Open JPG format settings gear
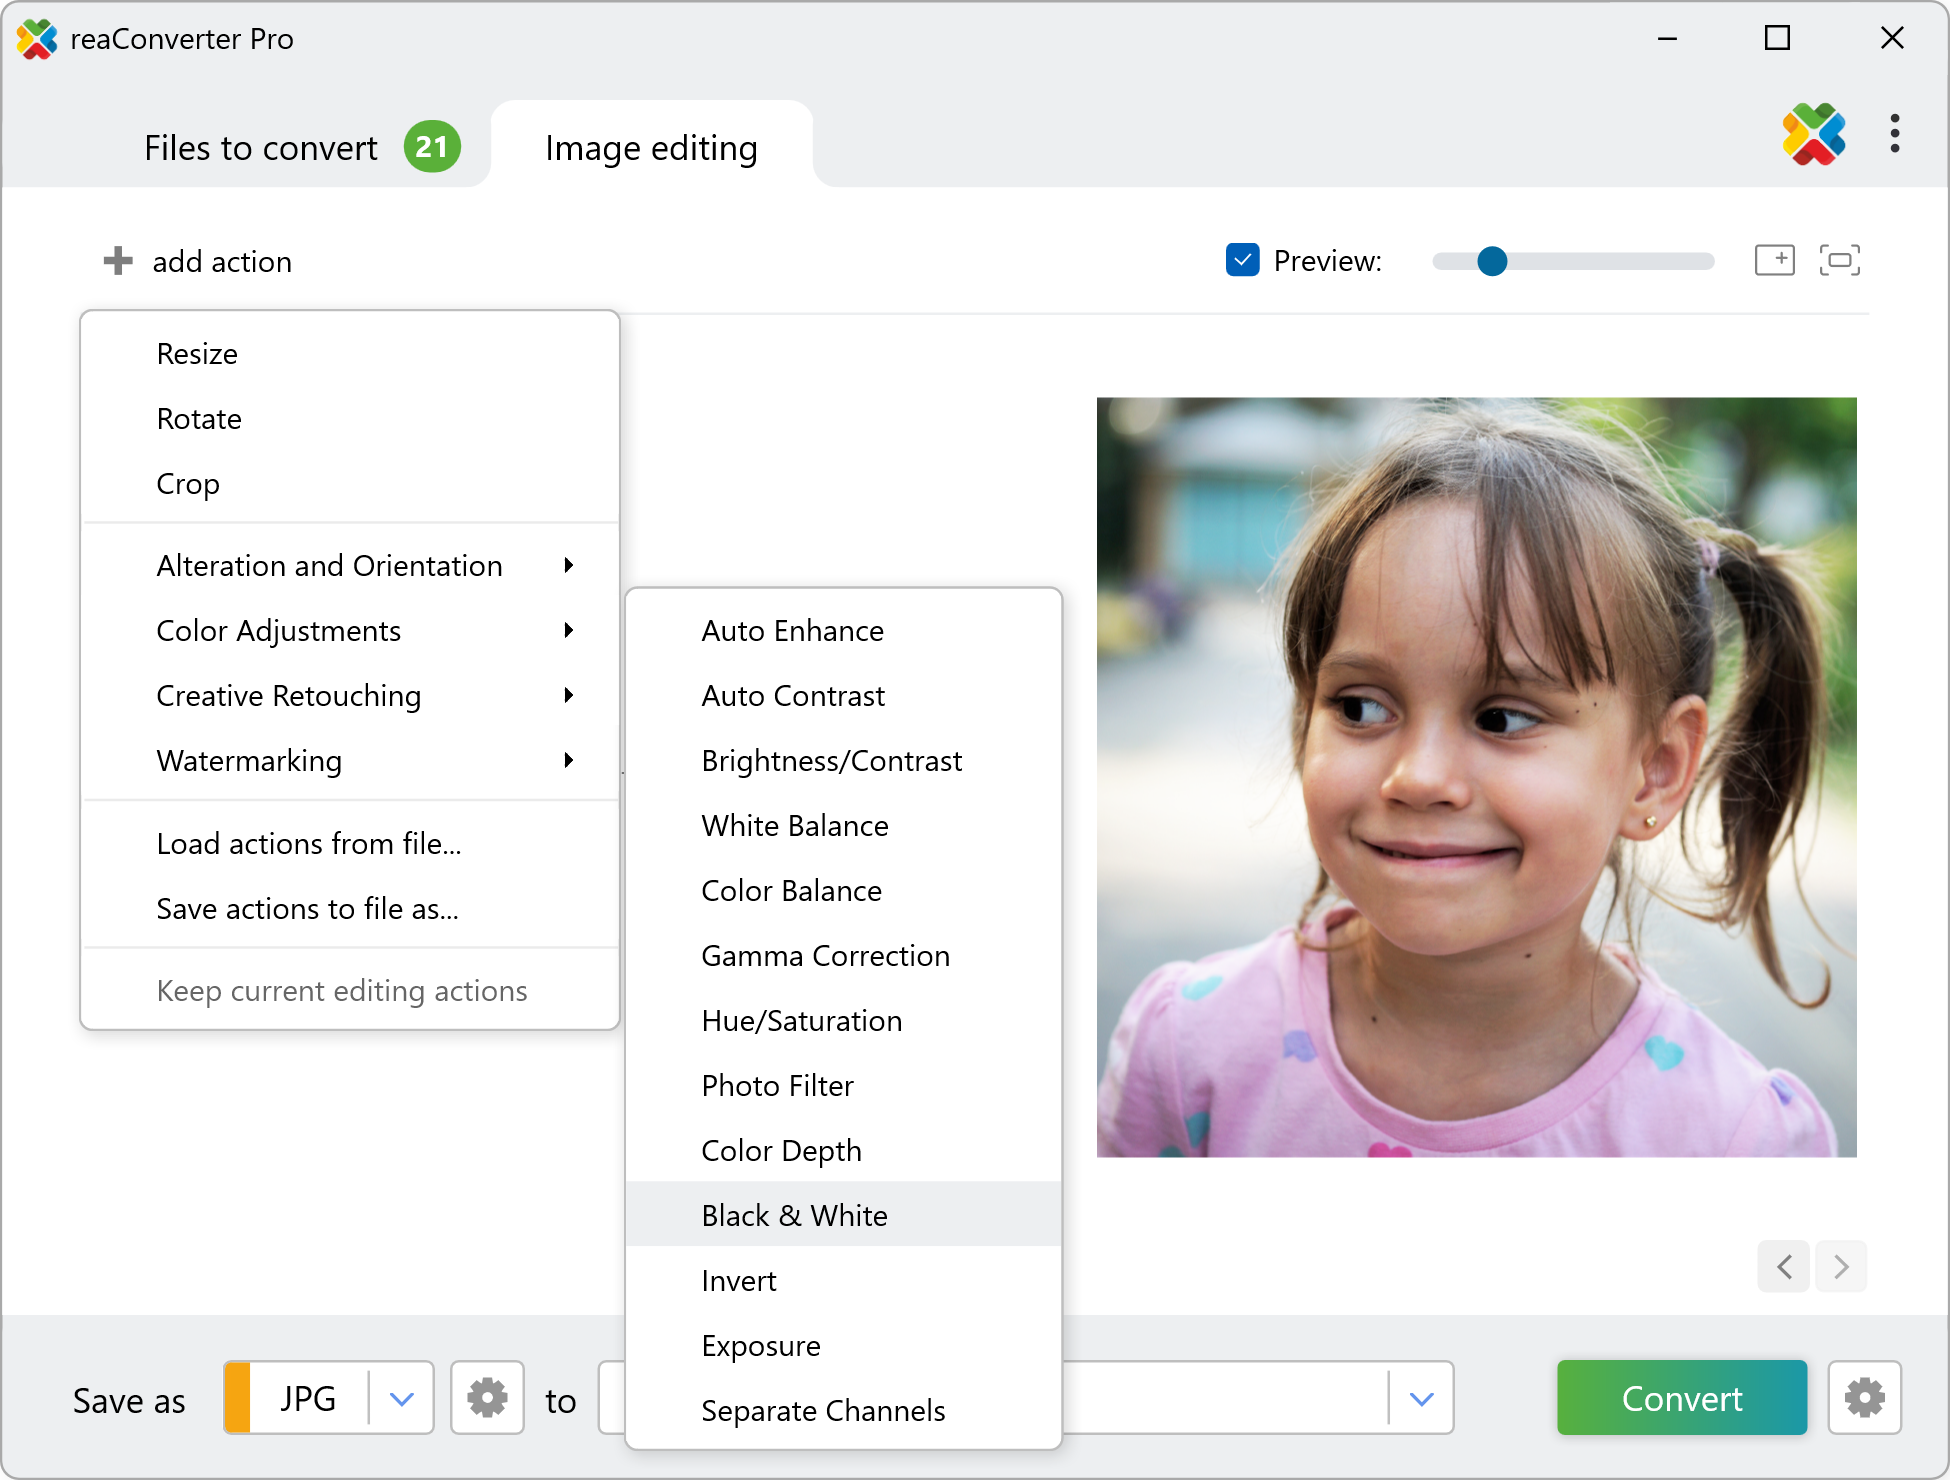 pos(487,1398)
